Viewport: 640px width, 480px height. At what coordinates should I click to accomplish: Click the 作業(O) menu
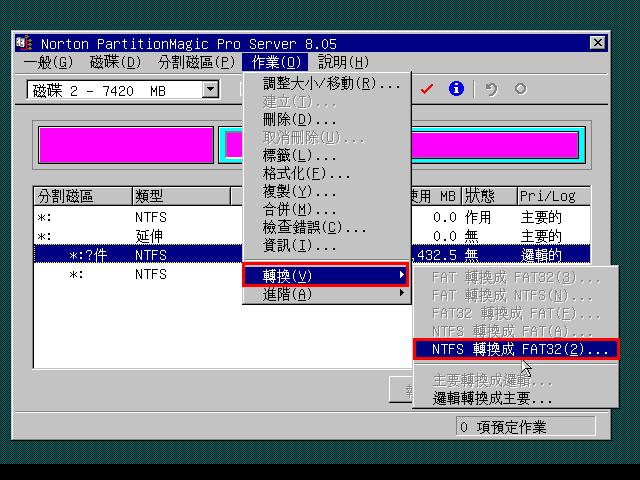275,62
